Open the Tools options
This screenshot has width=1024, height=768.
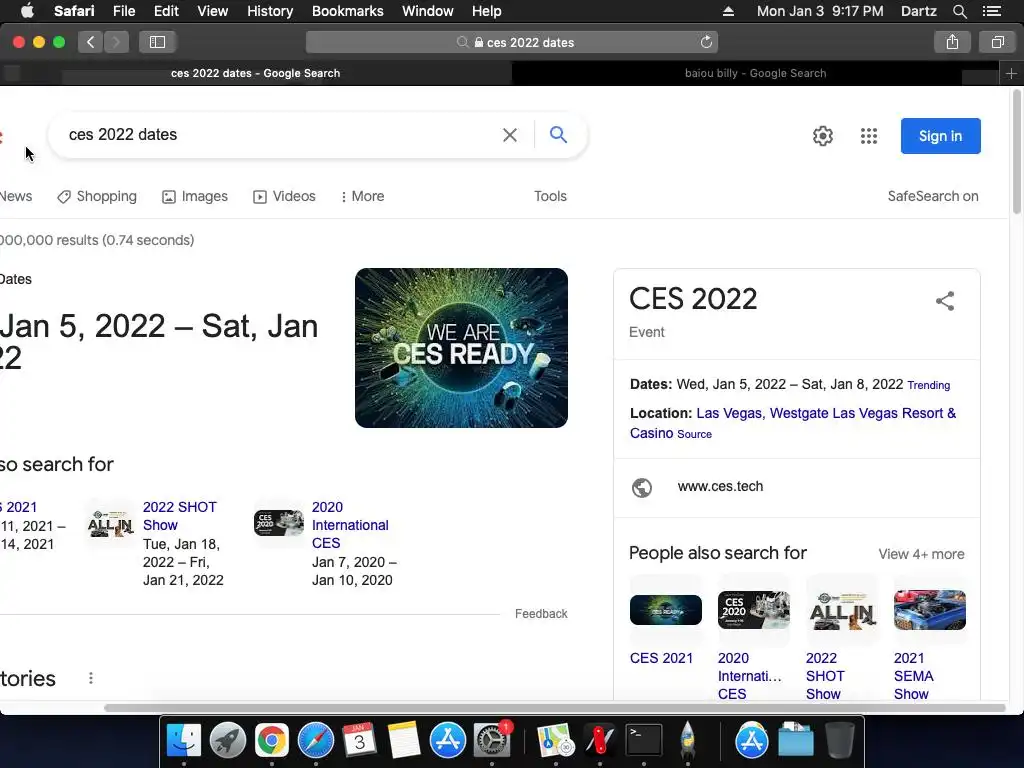point(550,197)
